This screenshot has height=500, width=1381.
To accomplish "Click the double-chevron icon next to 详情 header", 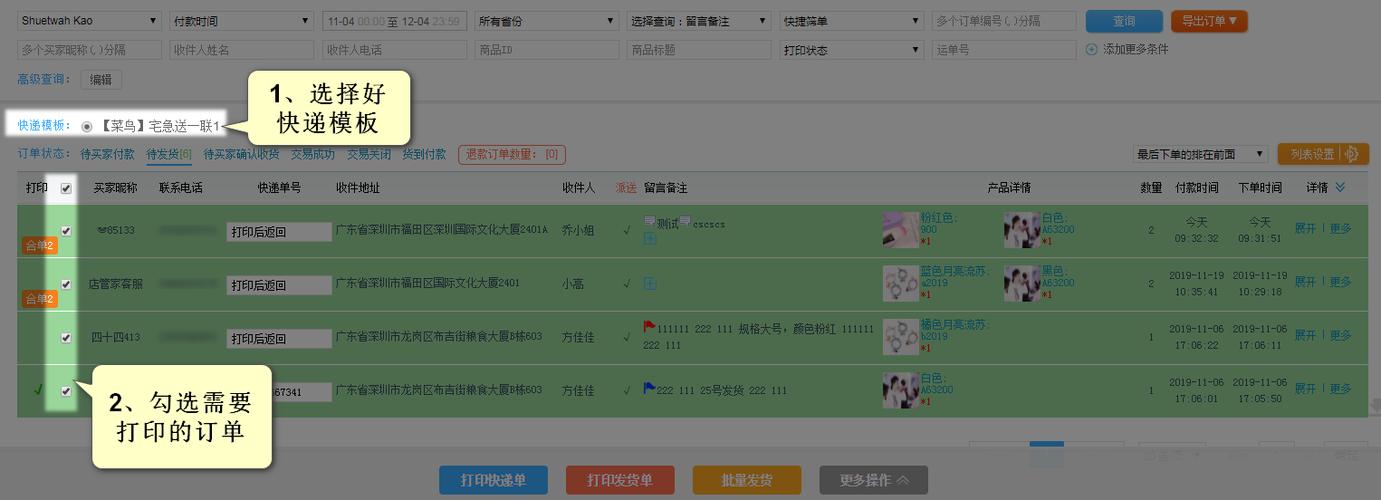I will 1340,187.
